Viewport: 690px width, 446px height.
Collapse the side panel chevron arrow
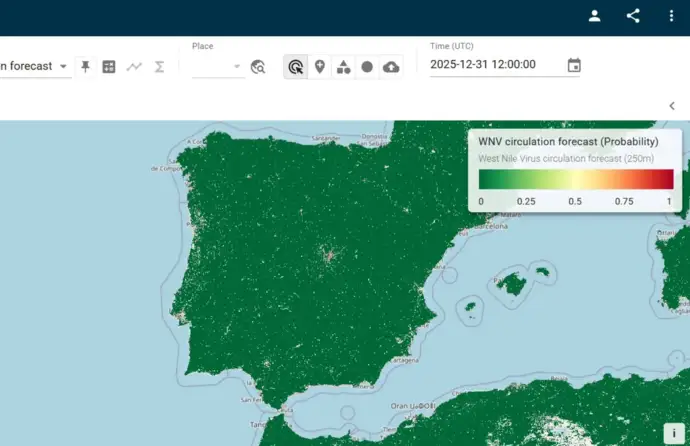672,106
